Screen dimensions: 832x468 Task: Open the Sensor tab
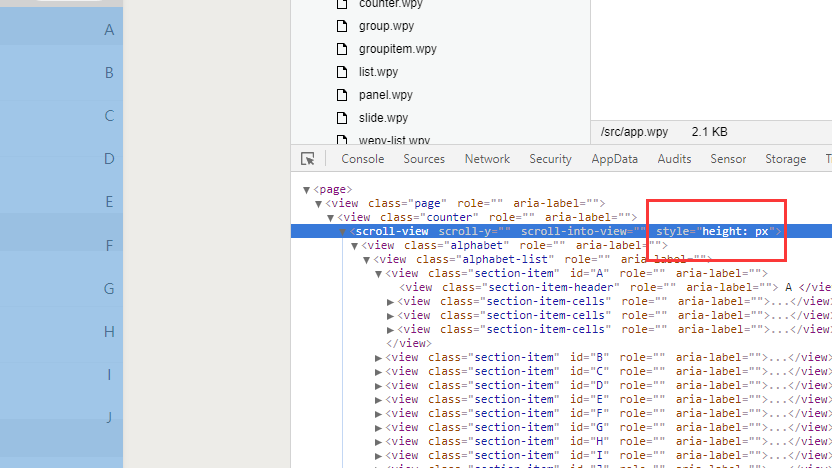(x=728, y=159)
